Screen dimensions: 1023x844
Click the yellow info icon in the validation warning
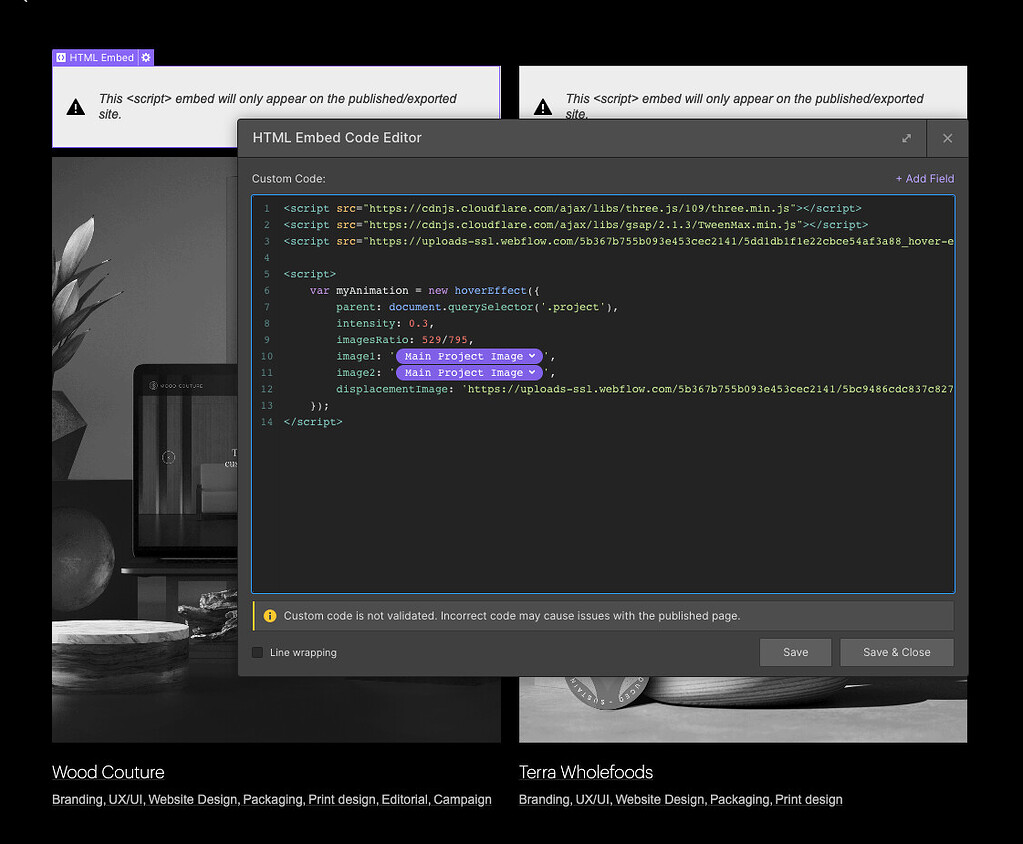click(x=270, y=616)
